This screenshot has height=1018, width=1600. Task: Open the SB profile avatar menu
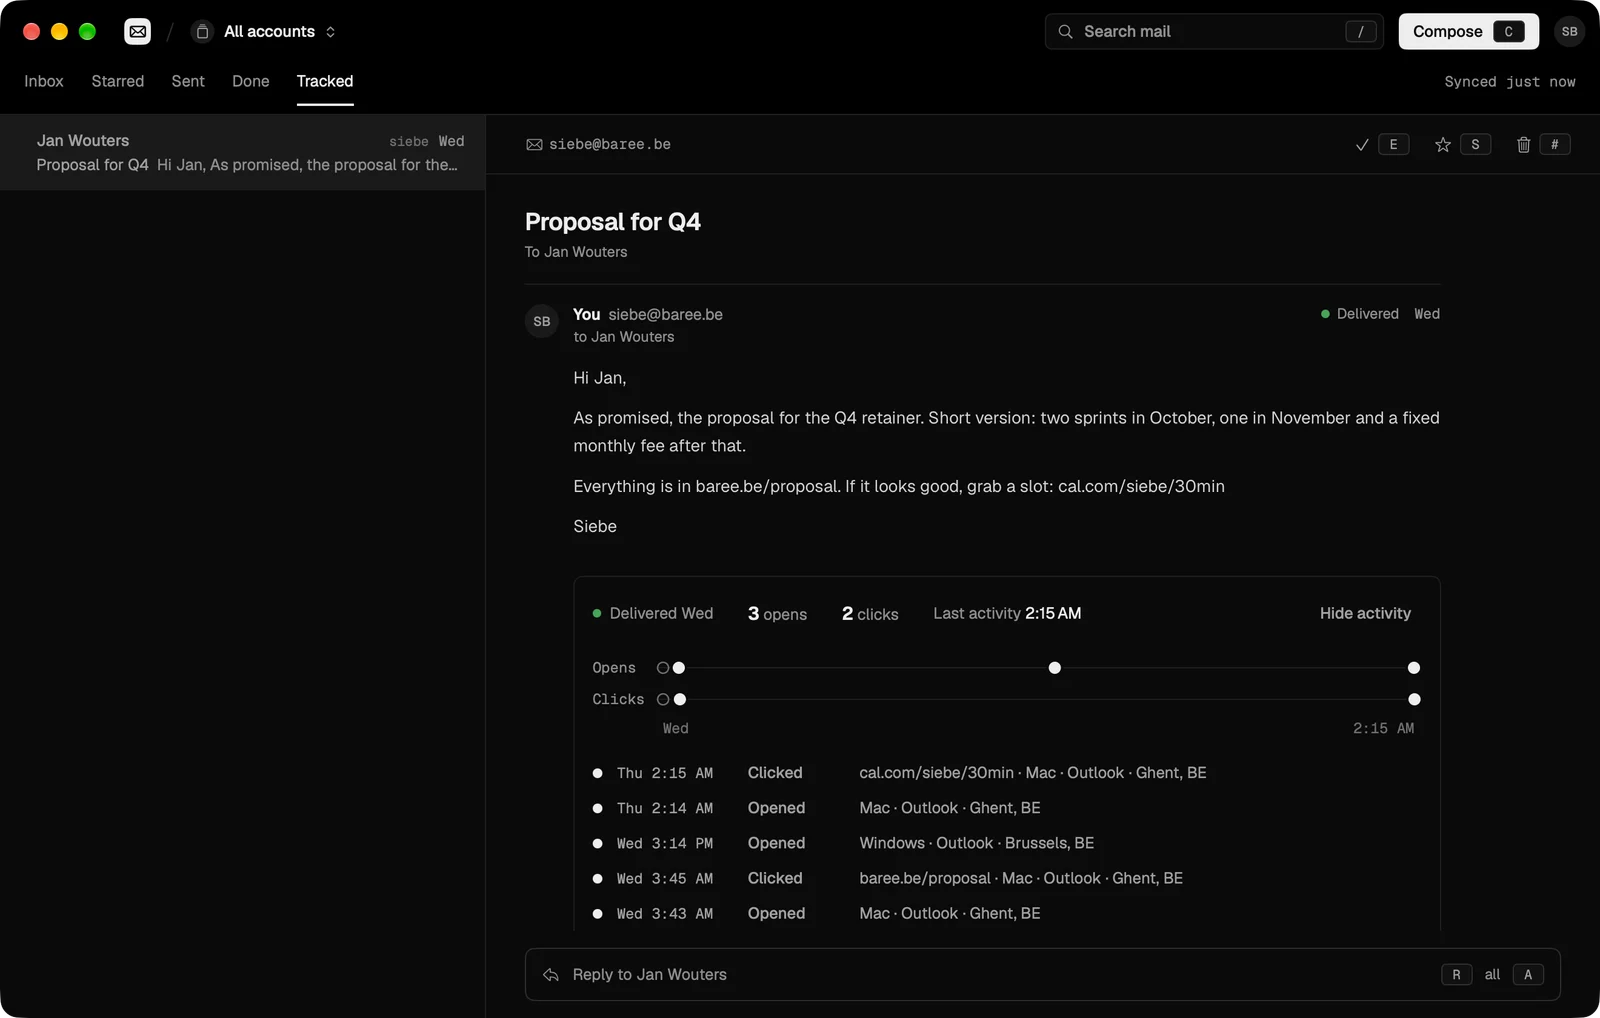(x=1570, y=32)
